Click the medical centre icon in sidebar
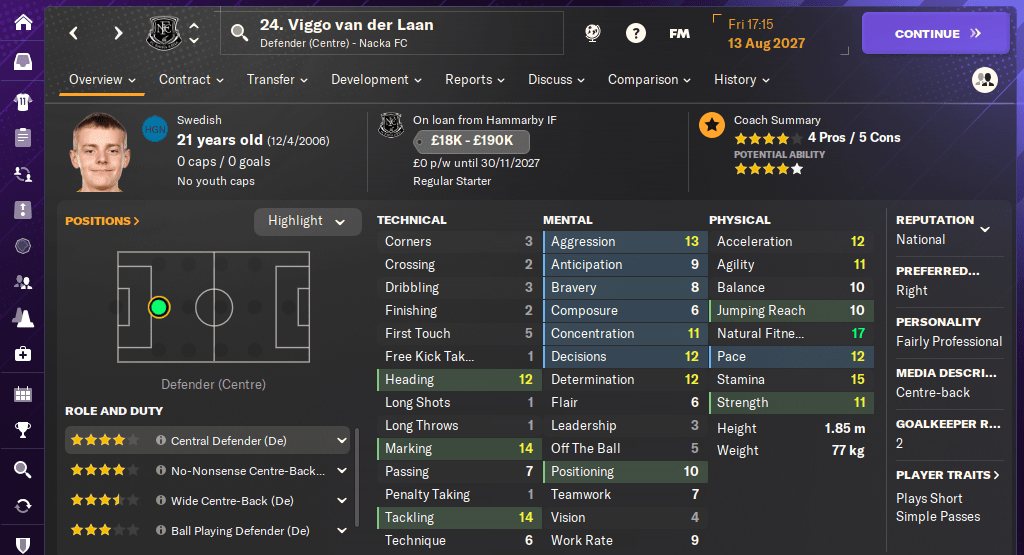This screenshot has width=1024, height=555. point(22,354)
